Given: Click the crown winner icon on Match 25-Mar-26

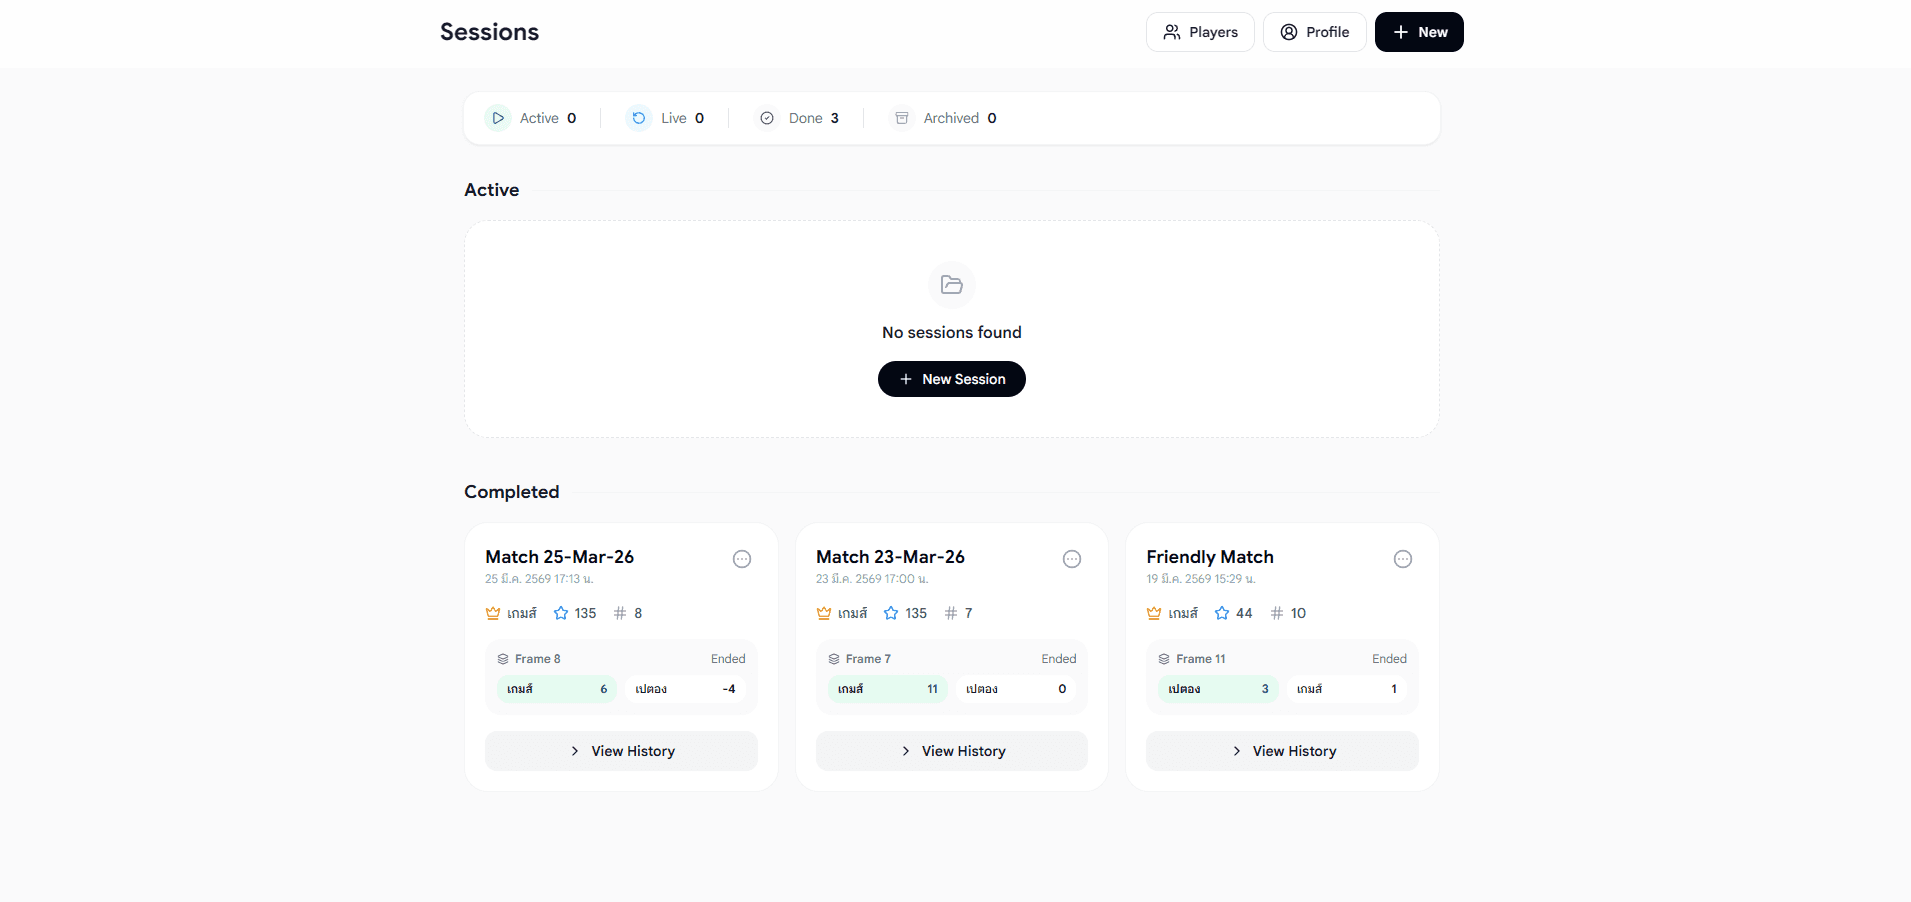Looking at the screenshot, I should coord(493,613).
